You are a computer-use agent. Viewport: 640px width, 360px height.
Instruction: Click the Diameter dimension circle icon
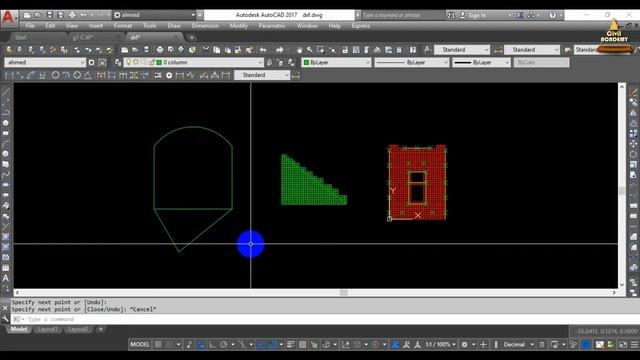77,76
